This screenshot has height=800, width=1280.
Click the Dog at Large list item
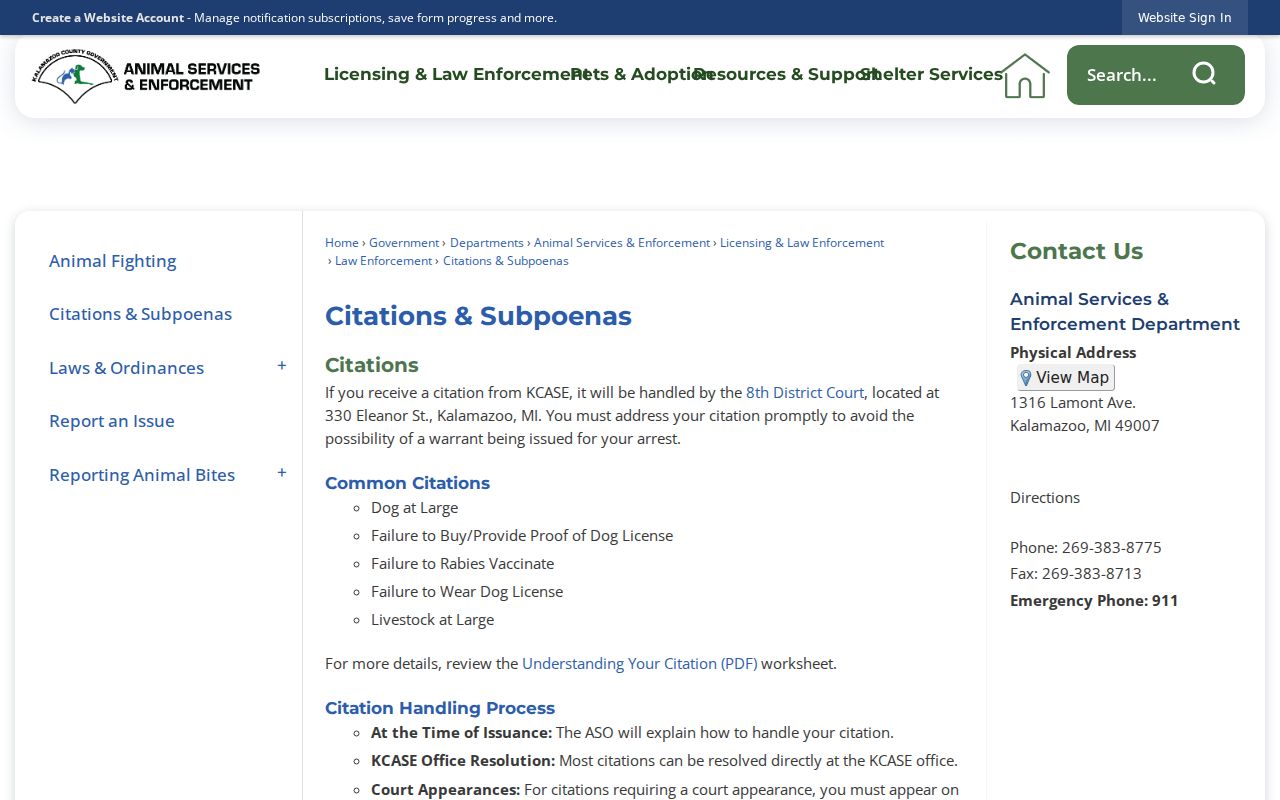[x=414, y=508]
